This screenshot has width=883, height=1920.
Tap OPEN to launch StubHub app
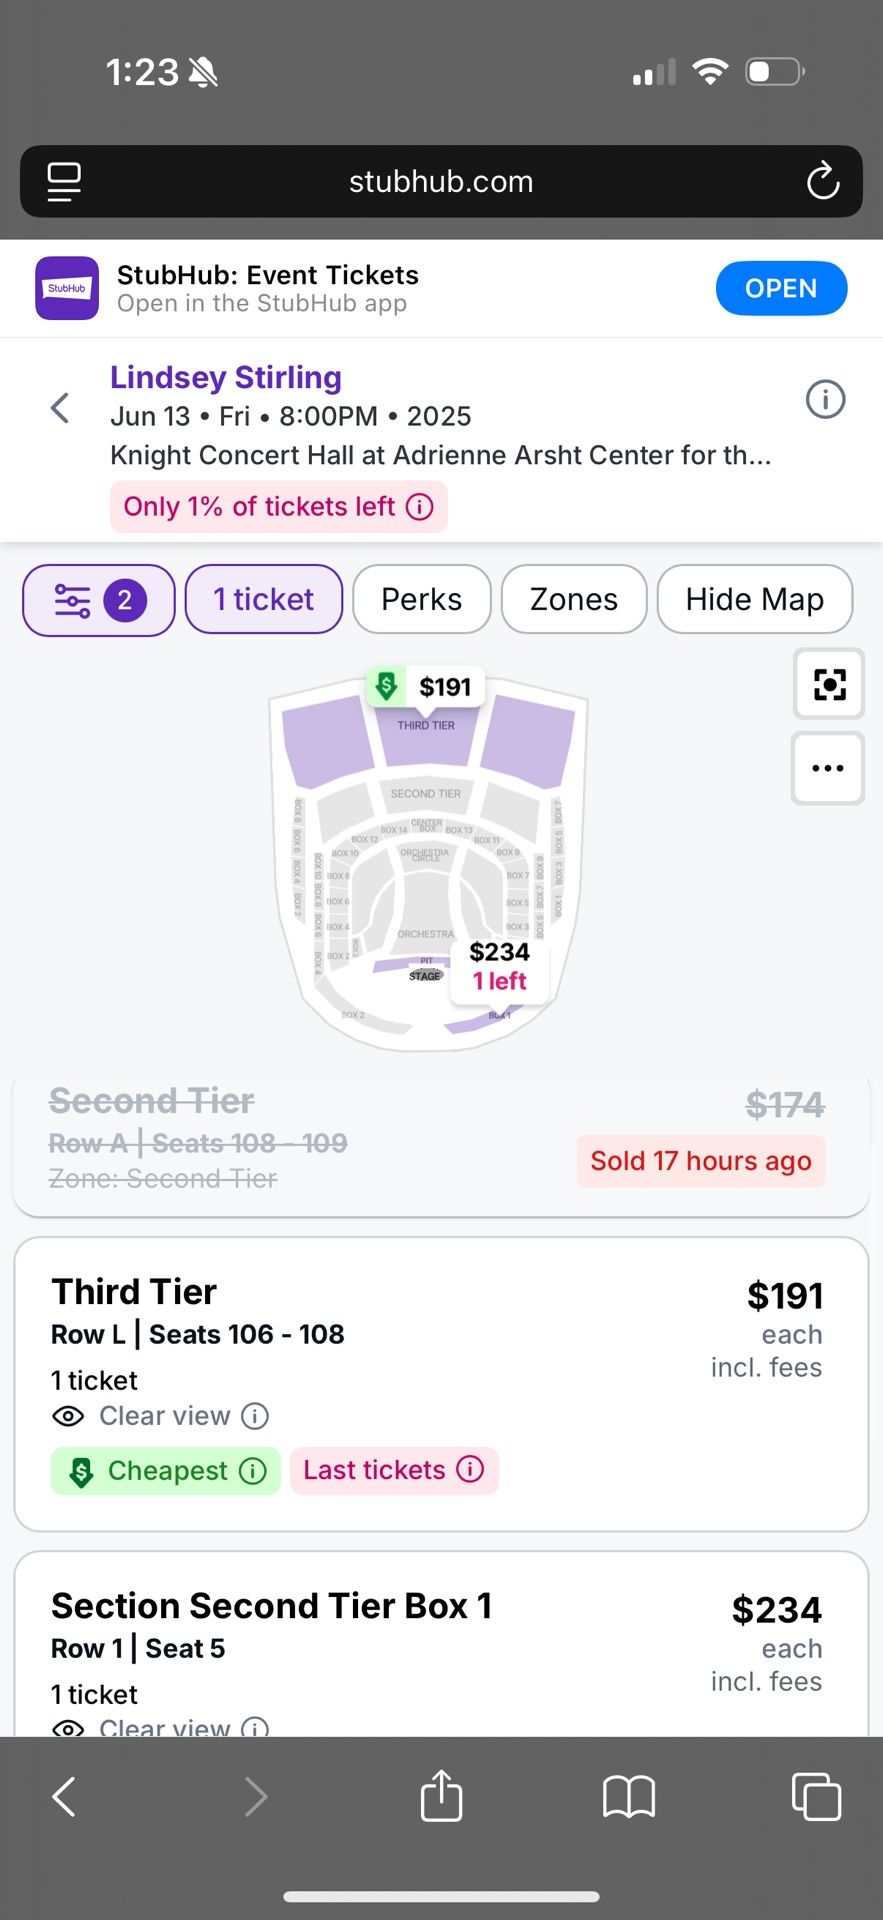(x=781, y=288)
